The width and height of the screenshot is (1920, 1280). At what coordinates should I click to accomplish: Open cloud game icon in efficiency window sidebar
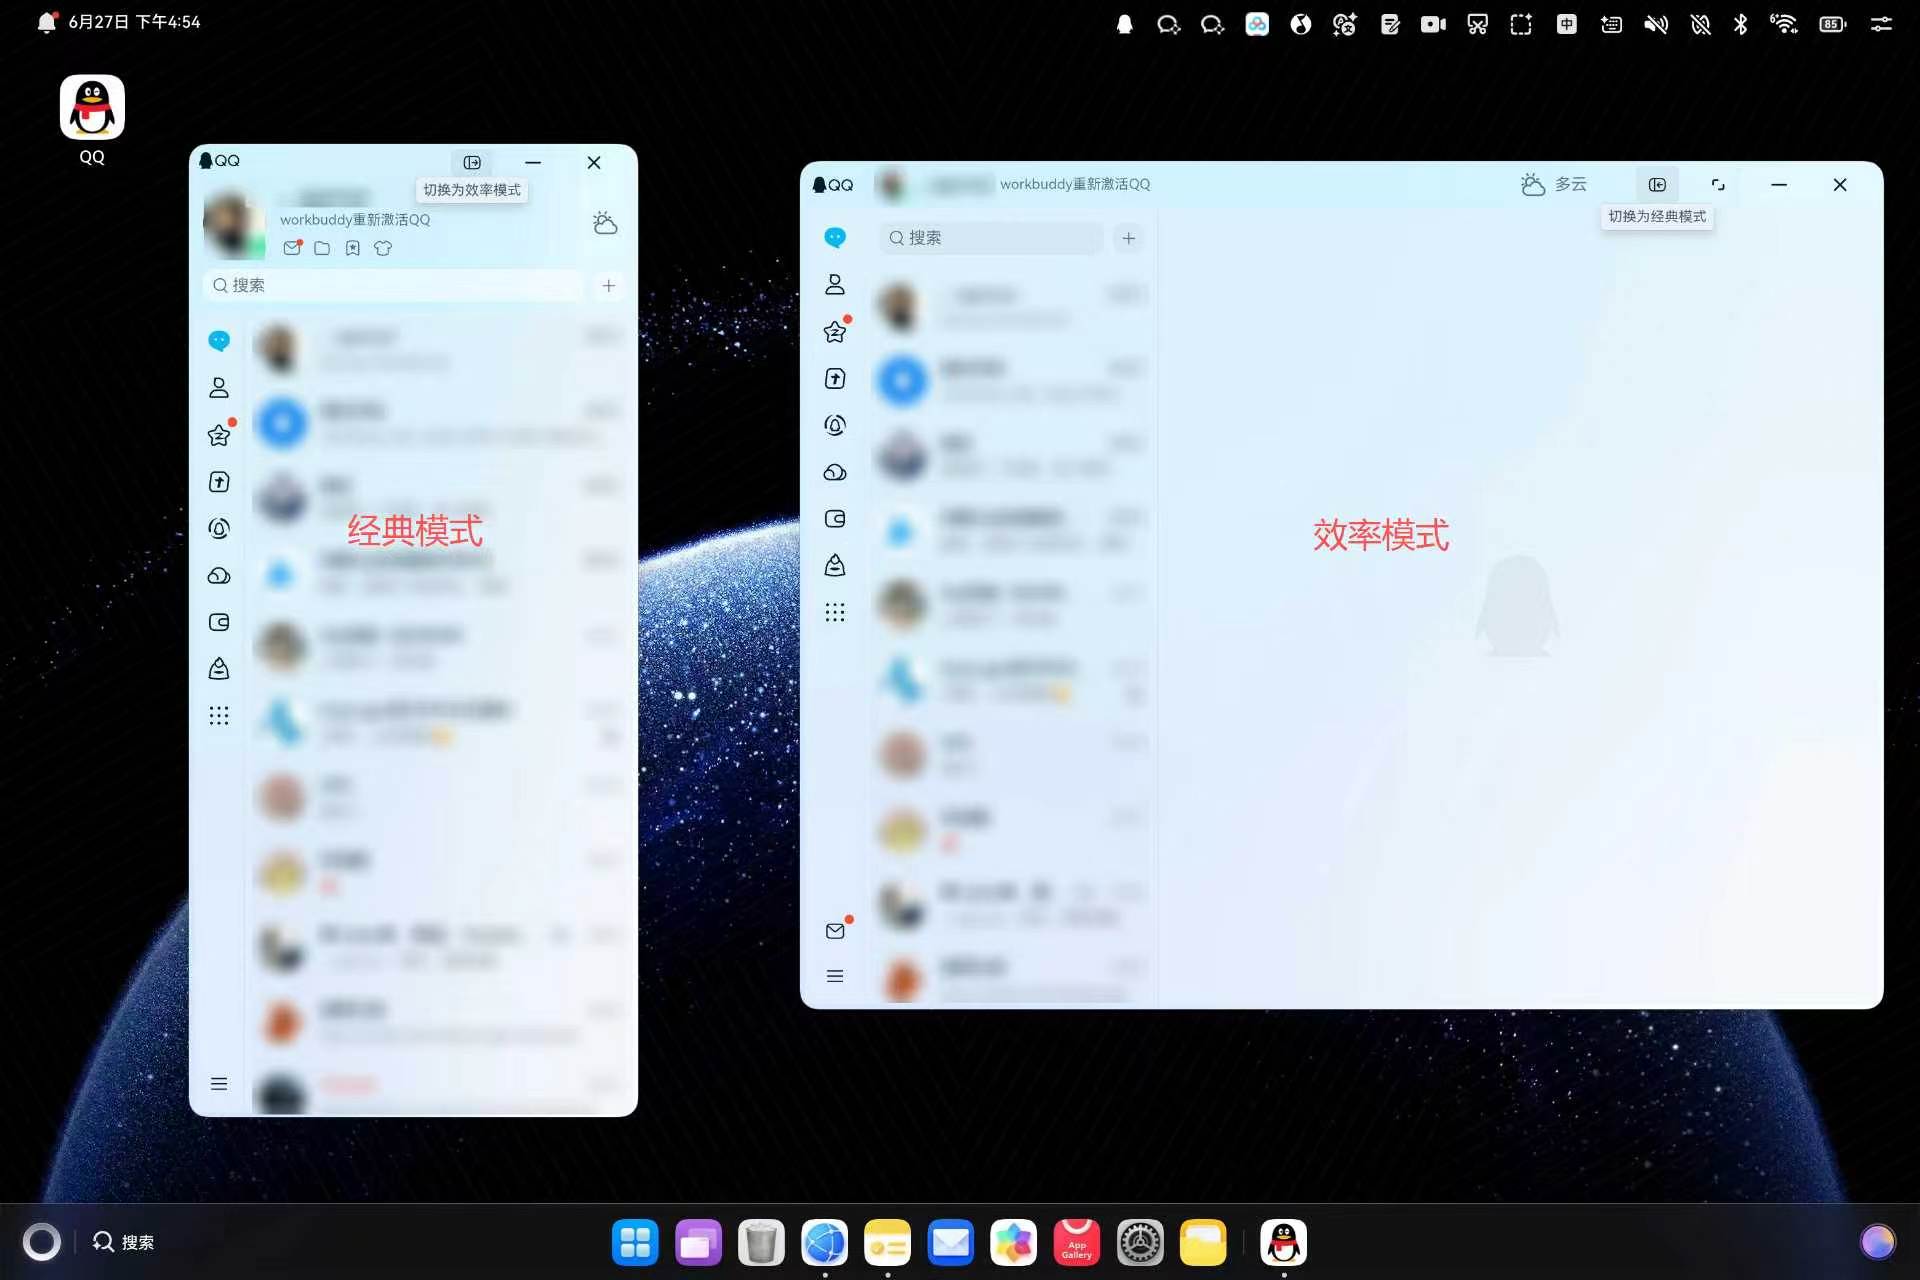coord(835,472)
